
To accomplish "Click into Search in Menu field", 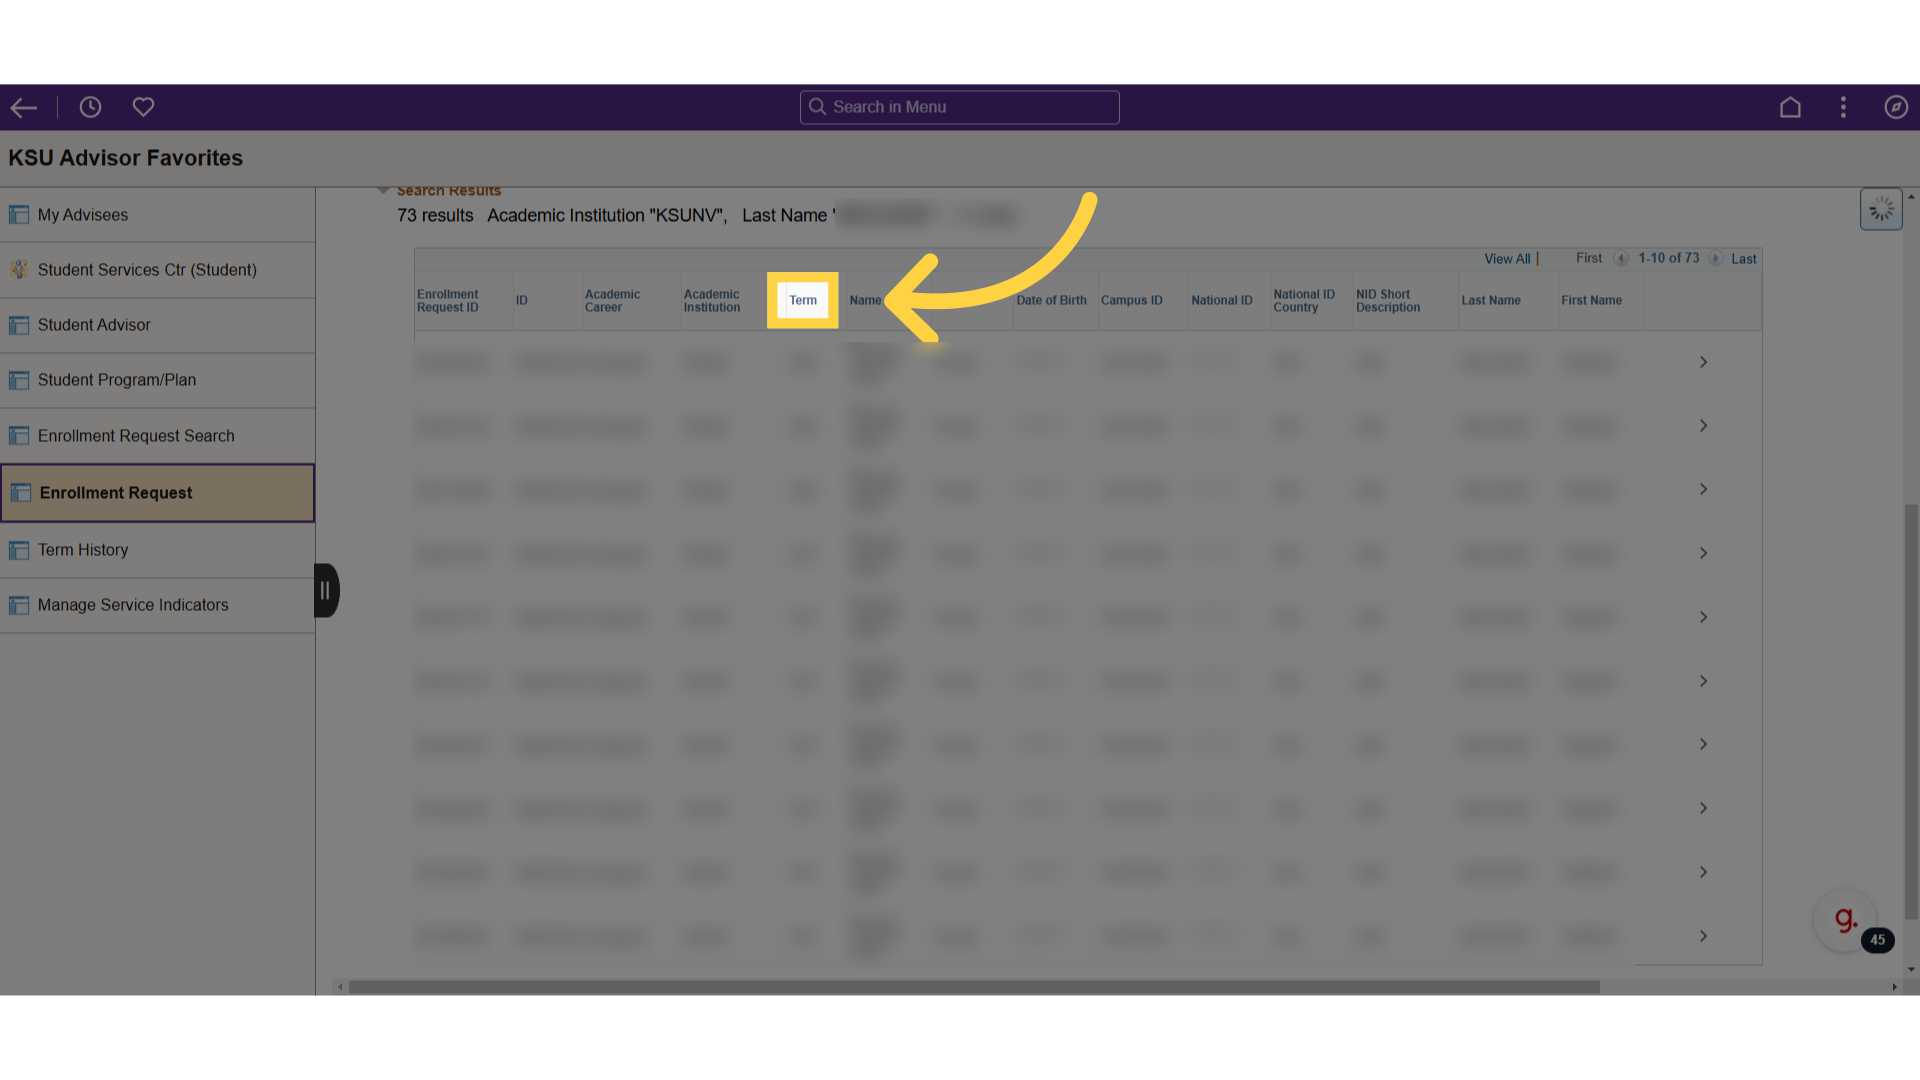I will pos(959,107).
